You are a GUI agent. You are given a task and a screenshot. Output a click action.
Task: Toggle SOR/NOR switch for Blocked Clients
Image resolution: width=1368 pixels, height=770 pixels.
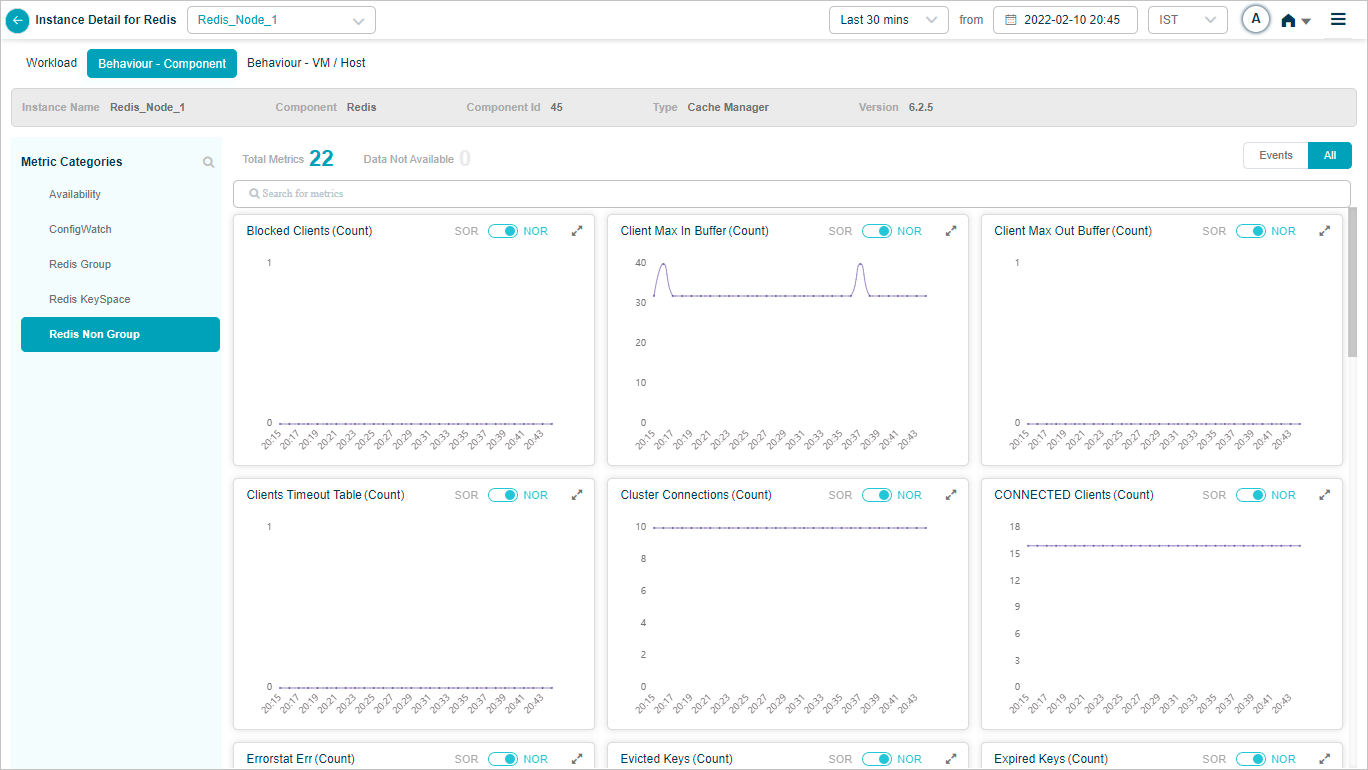coord(503,231)
